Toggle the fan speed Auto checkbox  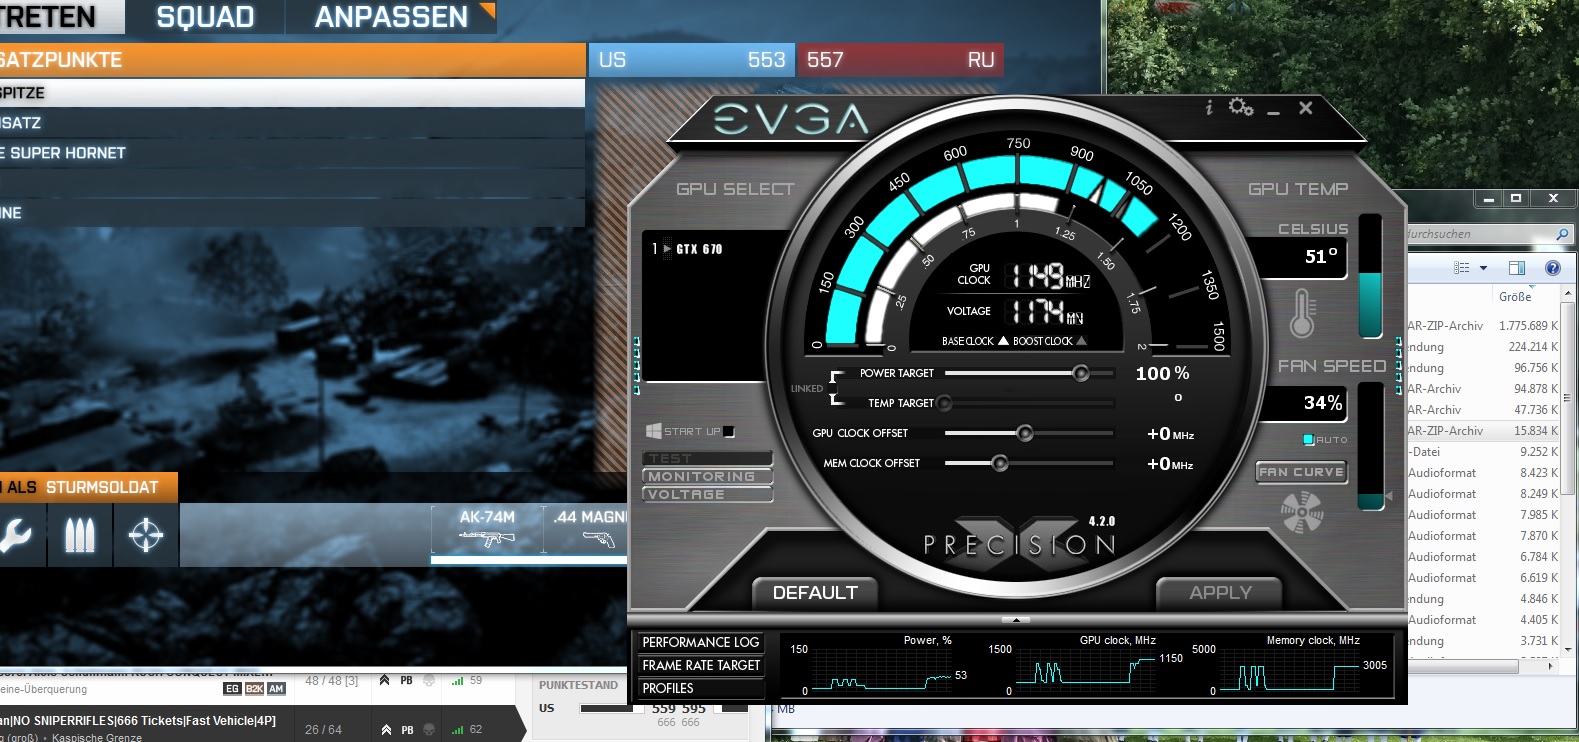pos(1308,440)
